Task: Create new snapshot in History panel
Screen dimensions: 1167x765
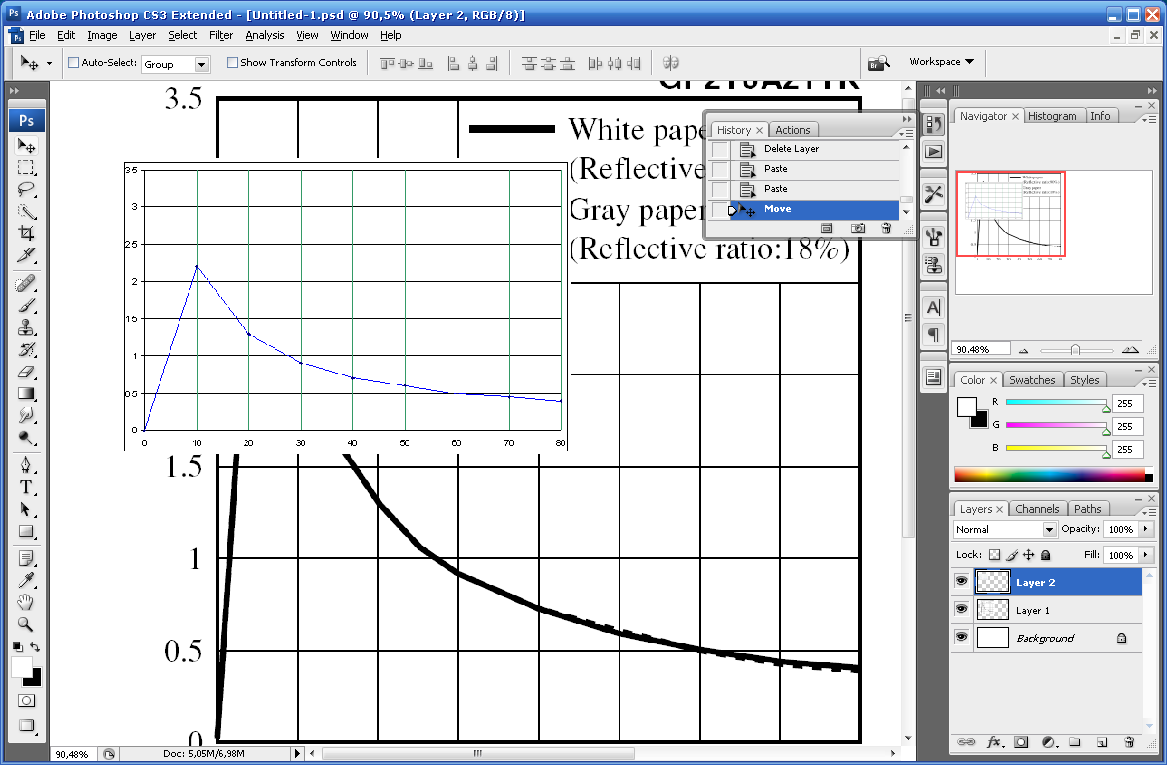Action: point(857,228)
